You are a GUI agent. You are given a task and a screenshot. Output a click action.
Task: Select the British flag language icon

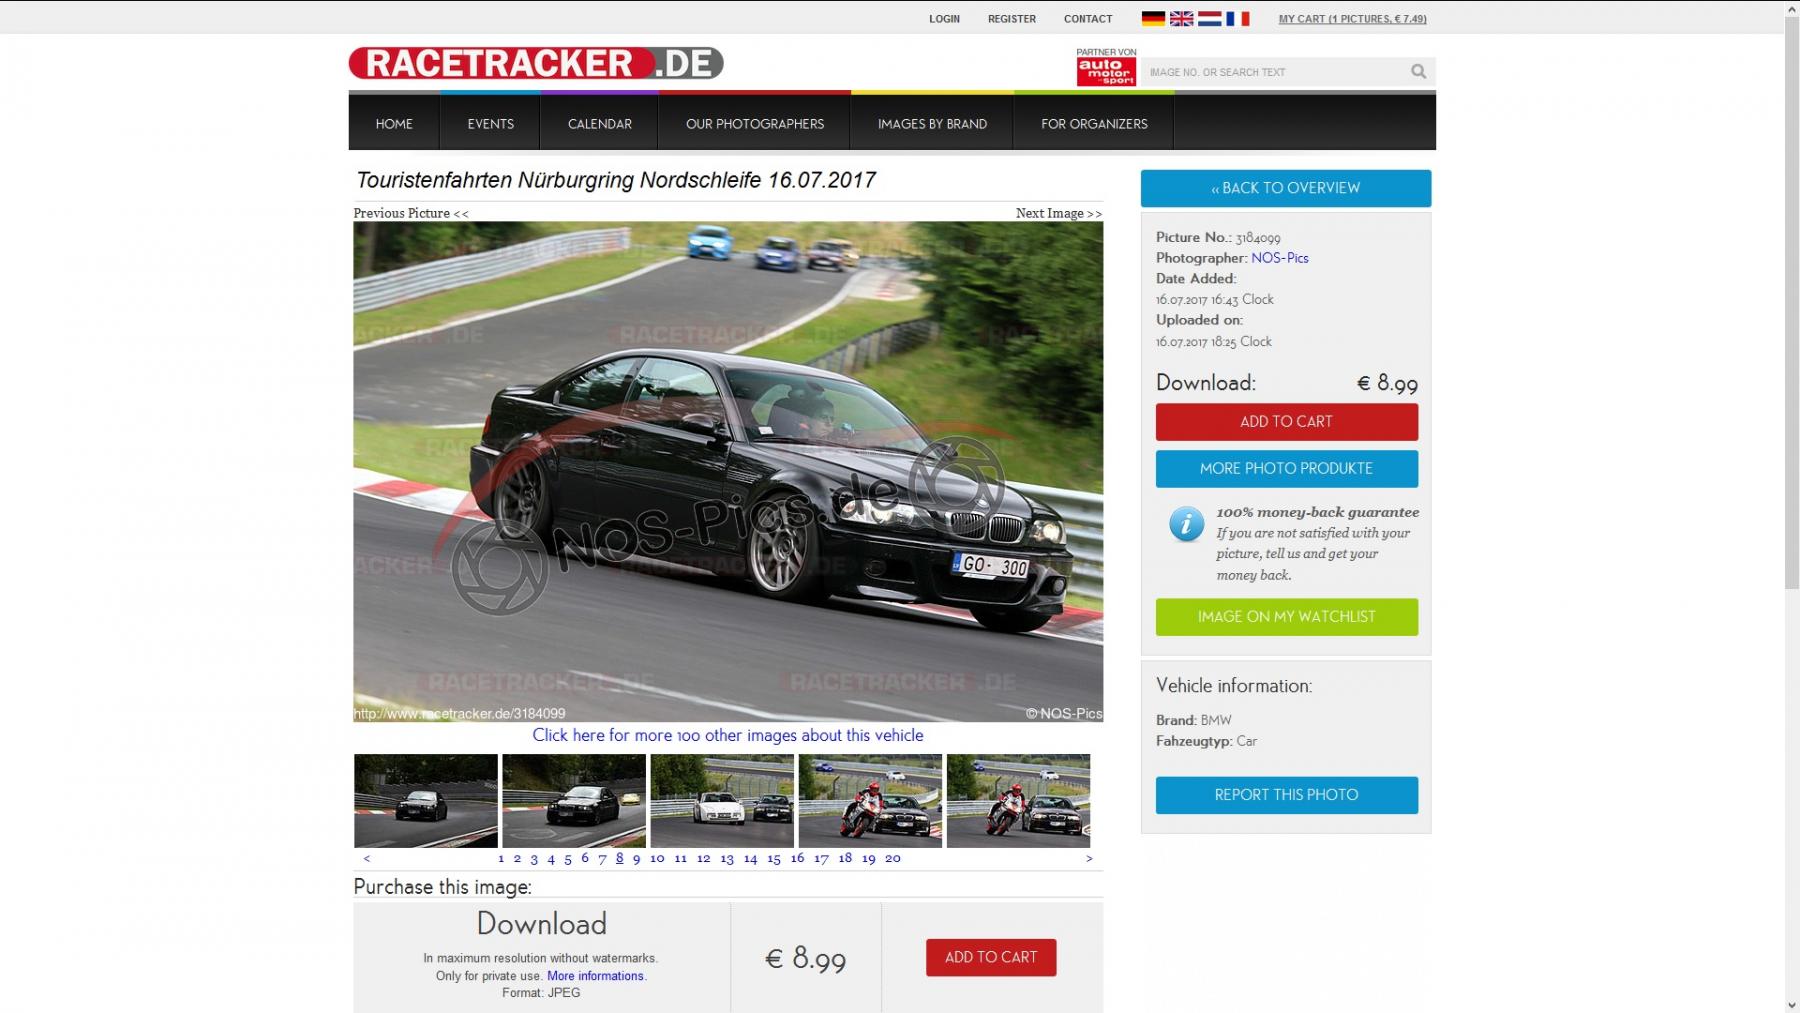(x=1181, y=18)
